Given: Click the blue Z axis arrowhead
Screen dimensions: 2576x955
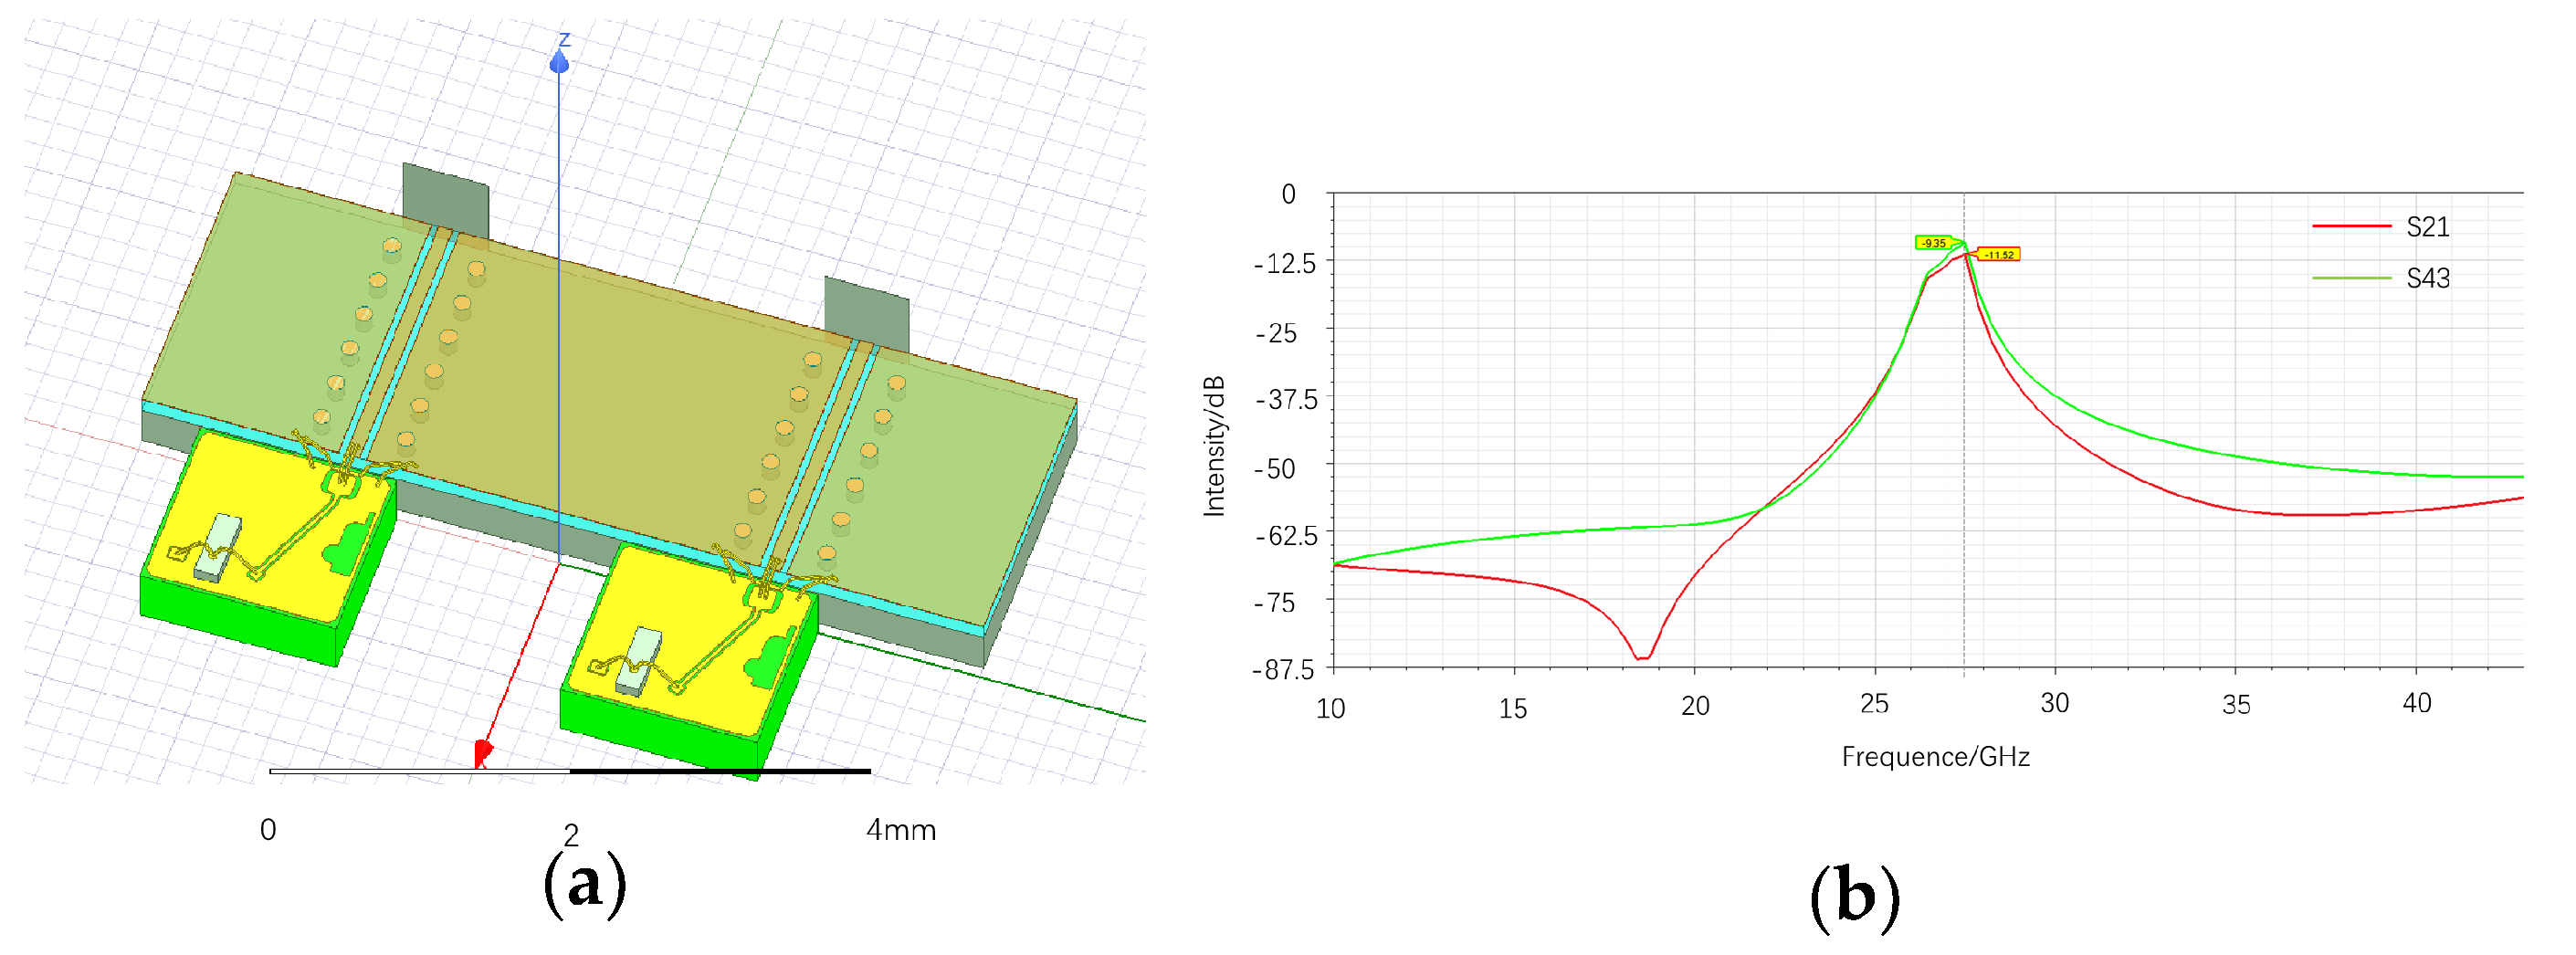Looking at the screenshot, I should point(559,62).
